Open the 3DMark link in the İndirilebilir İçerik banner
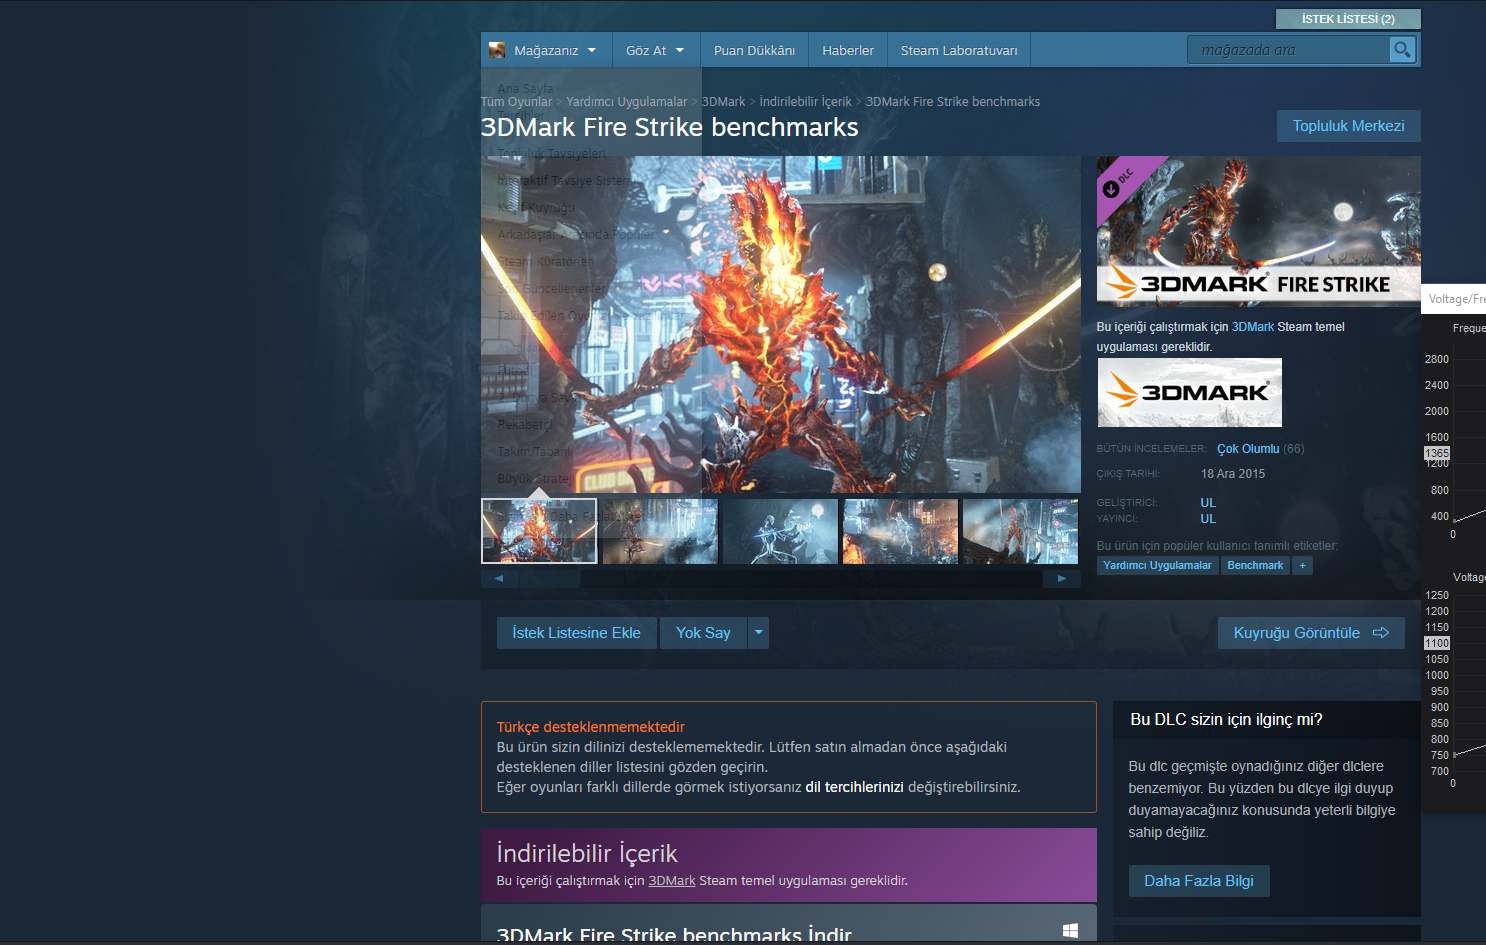 click(x=672, y=881)
